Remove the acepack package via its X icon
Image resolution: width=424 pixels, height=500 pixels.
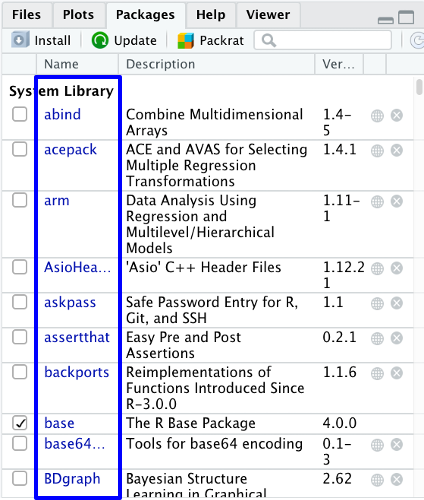click(x=397, y=150)
